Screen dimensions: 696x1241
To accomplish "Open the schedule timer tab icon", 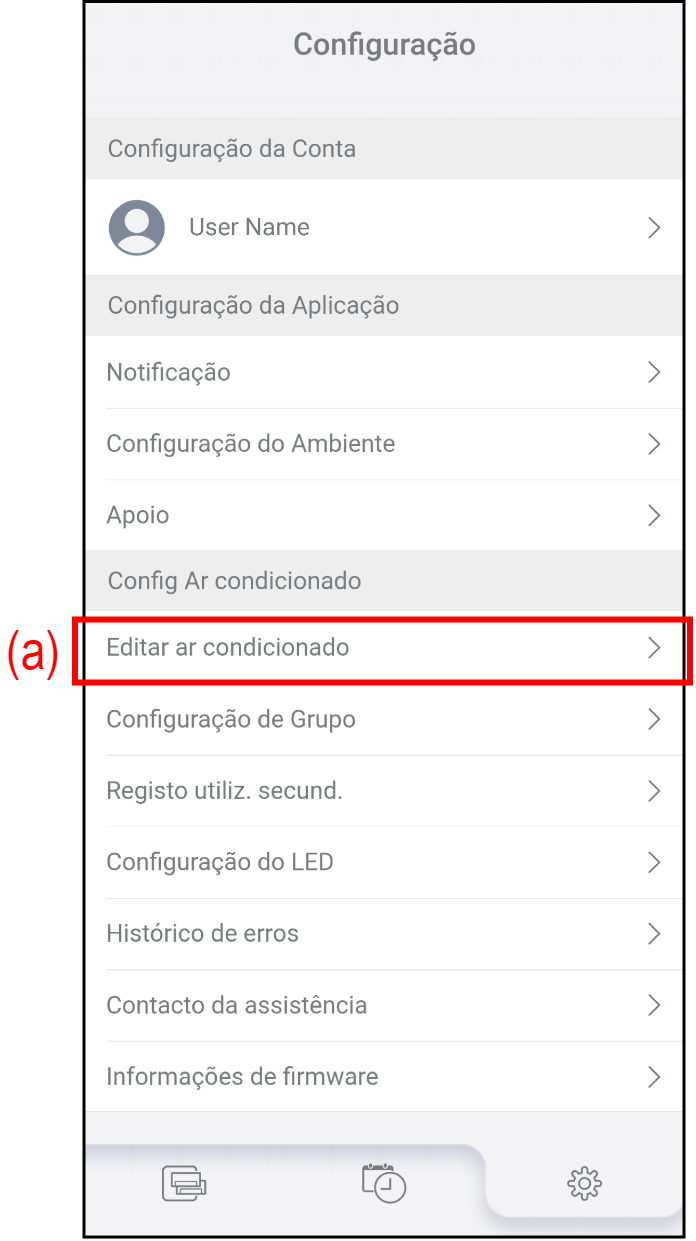I will [384, 1182].
